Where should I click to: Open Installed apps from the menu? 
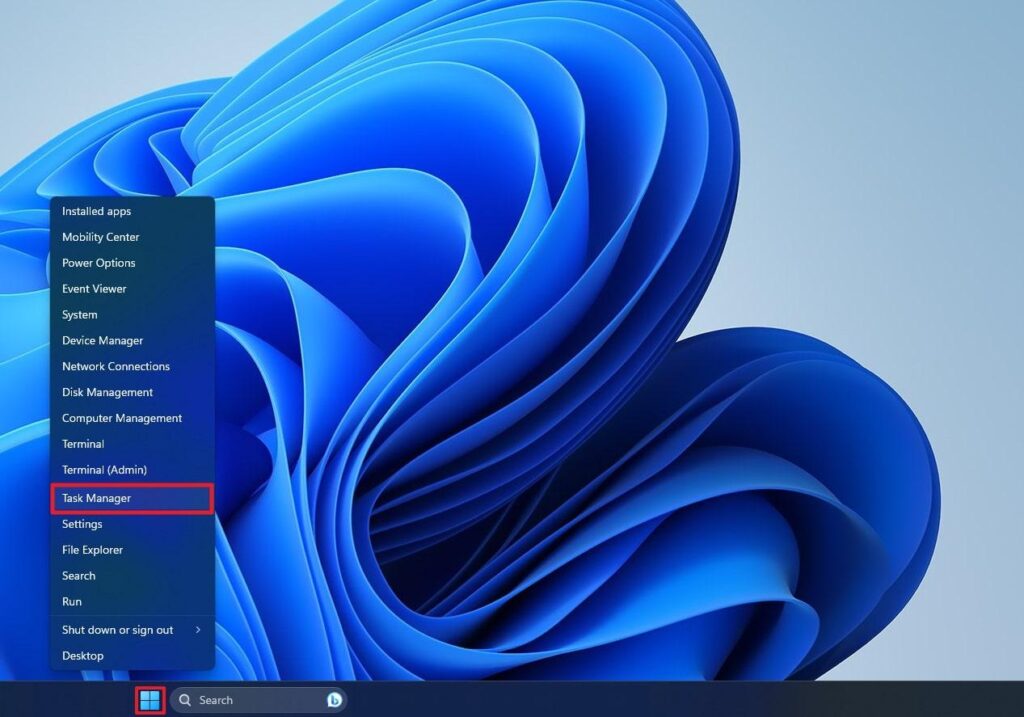pyautogui.click(x=133, y=211)
